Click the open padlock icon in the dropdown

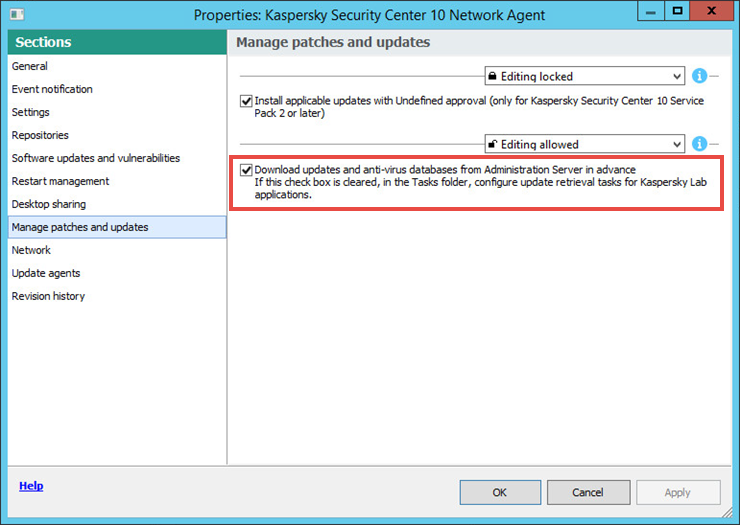point(492,144)
